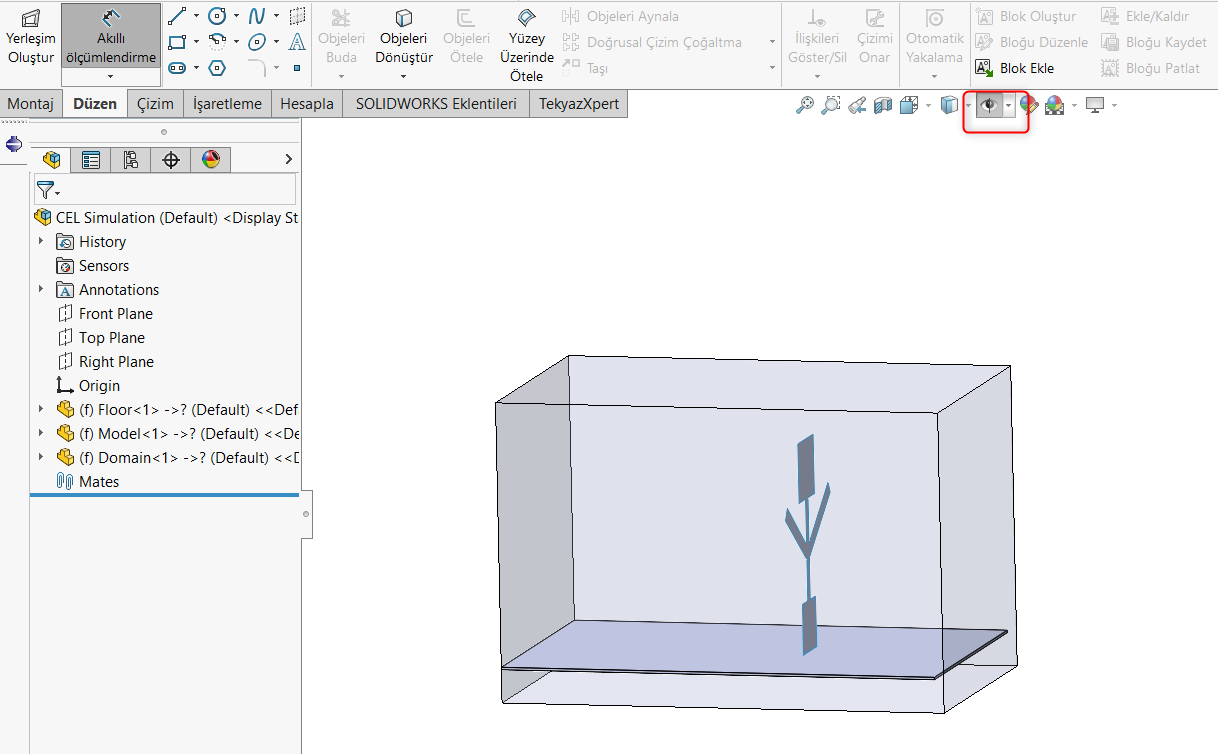
Task: Select the Right Plane tree item
Action: click(105, 361)
